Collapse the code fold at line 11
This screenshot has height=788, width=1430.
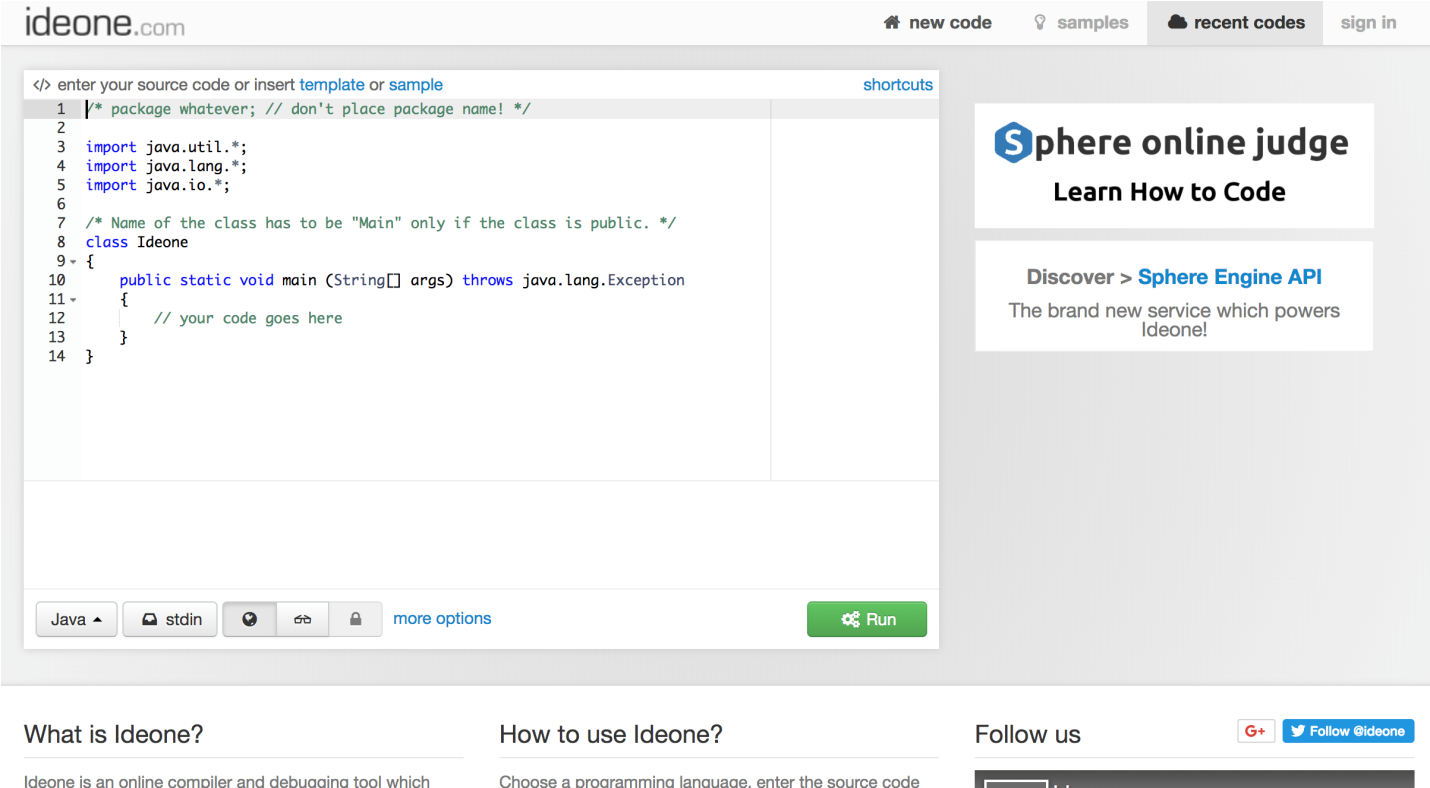click(x=73, y=300)
